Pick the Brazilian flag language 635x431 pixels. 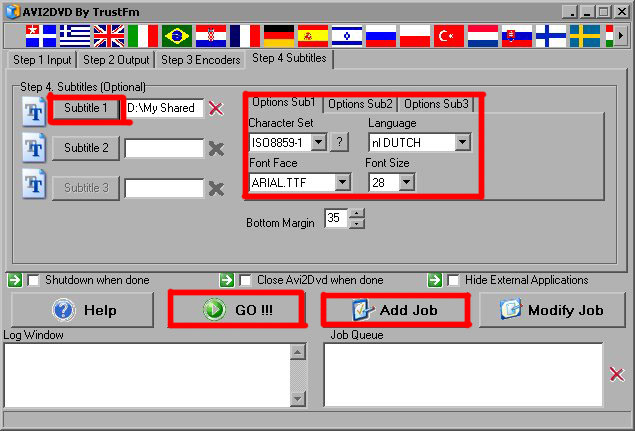click(x=177, y=36)
